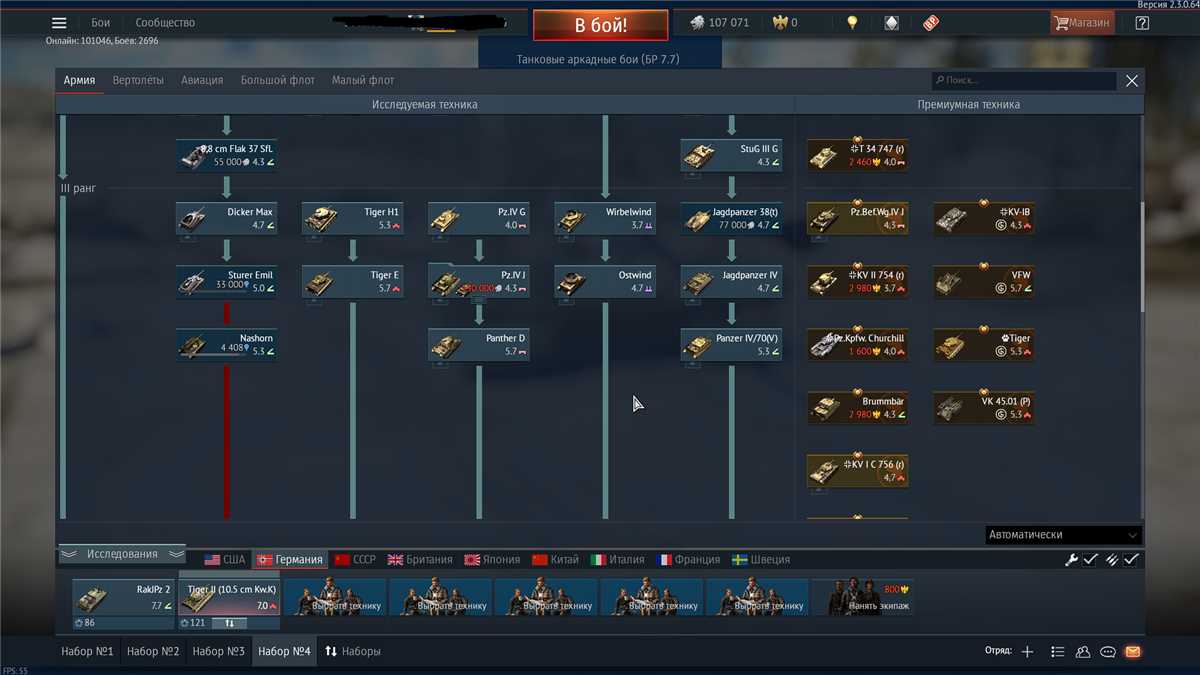The width and height of the screenshot is (1200, 675).
Task: Click the swap arrows under Tiger II slot
Action: tap(229, 623)
